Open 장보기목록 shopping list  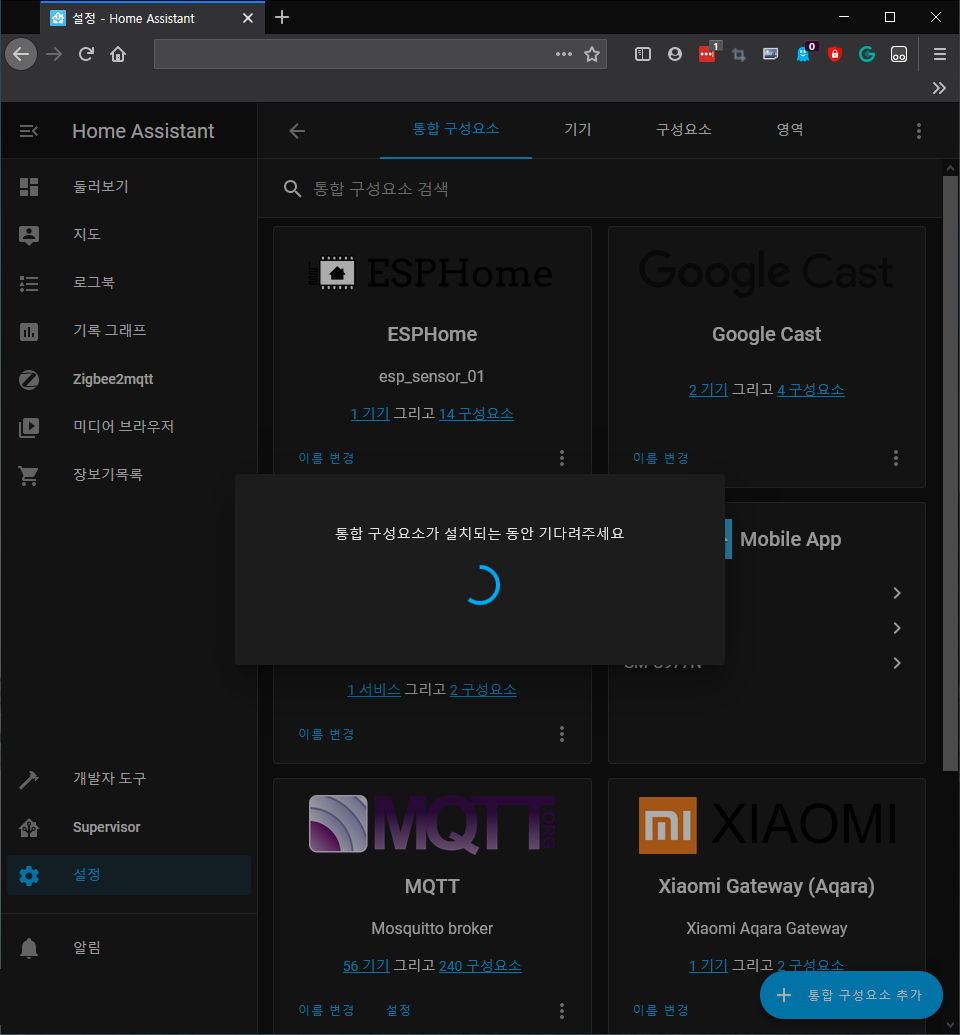tap(129, 475)
